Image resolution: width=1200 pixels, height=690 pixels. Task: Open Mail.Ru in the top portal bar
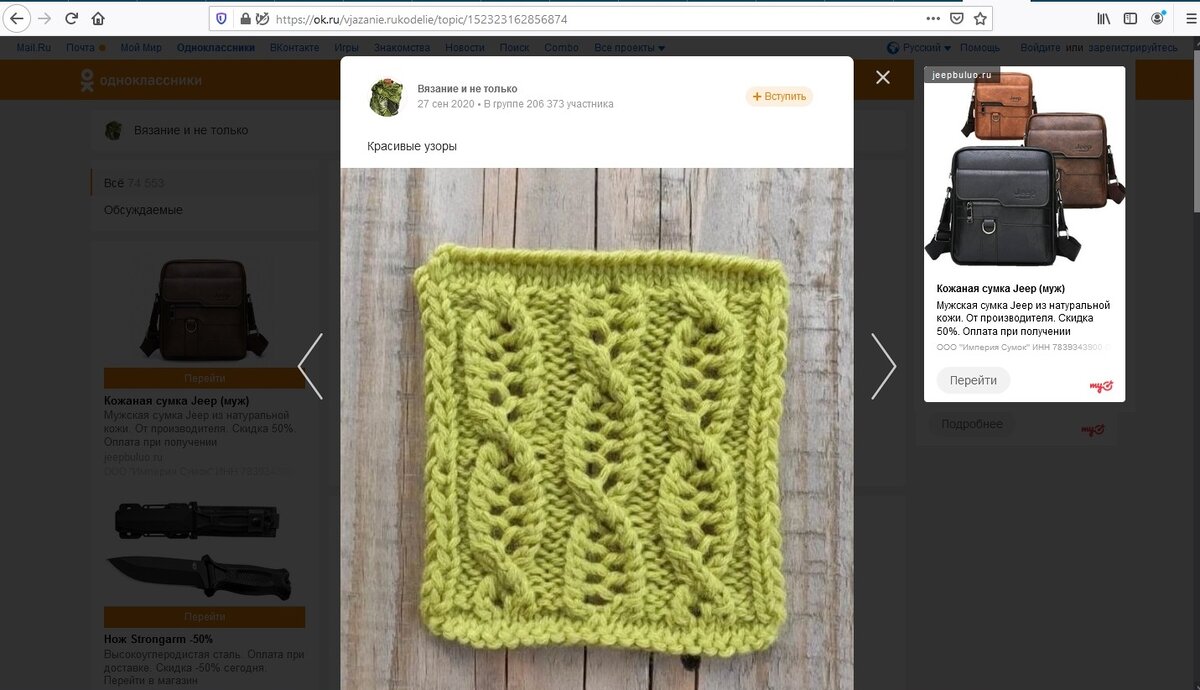coord(33,47)
